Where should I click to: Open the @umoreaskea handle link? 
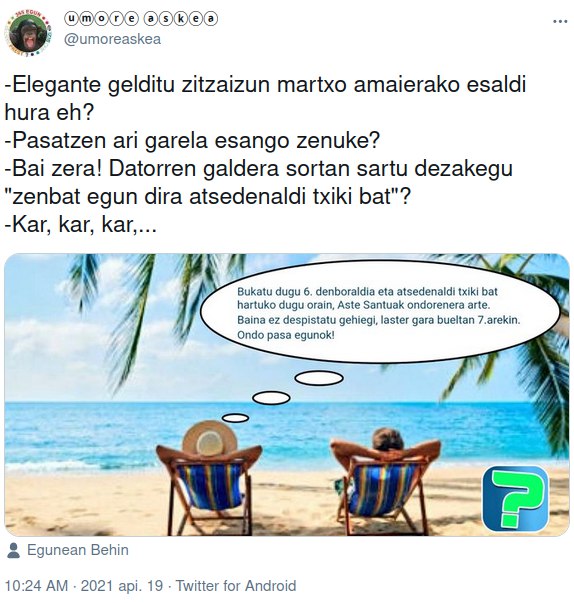[x=112, y=39]
